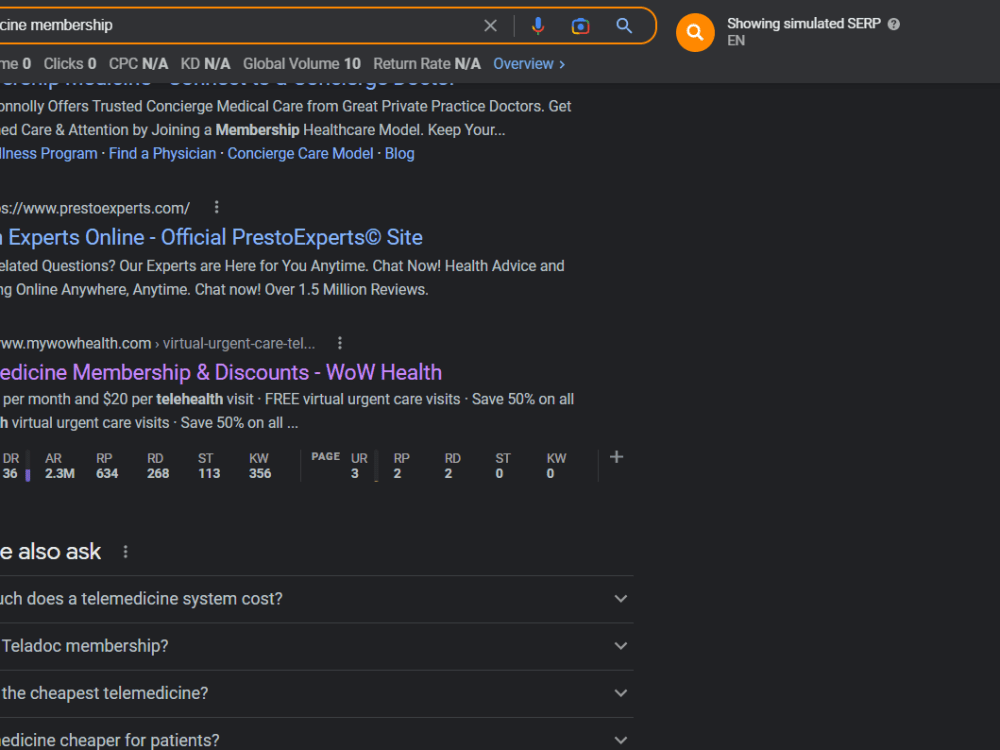1000x750 pixels.
Task: Click the KD N/A metric
Action: click(x=205, y=64)
